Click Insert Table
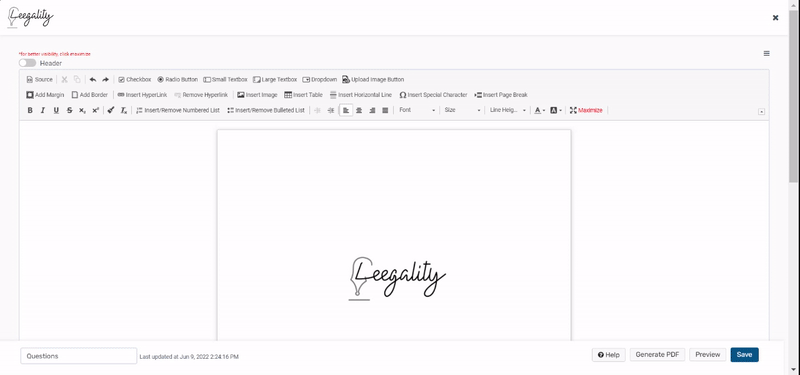This screenshot has height=375, width=800. tap(304, 95)
